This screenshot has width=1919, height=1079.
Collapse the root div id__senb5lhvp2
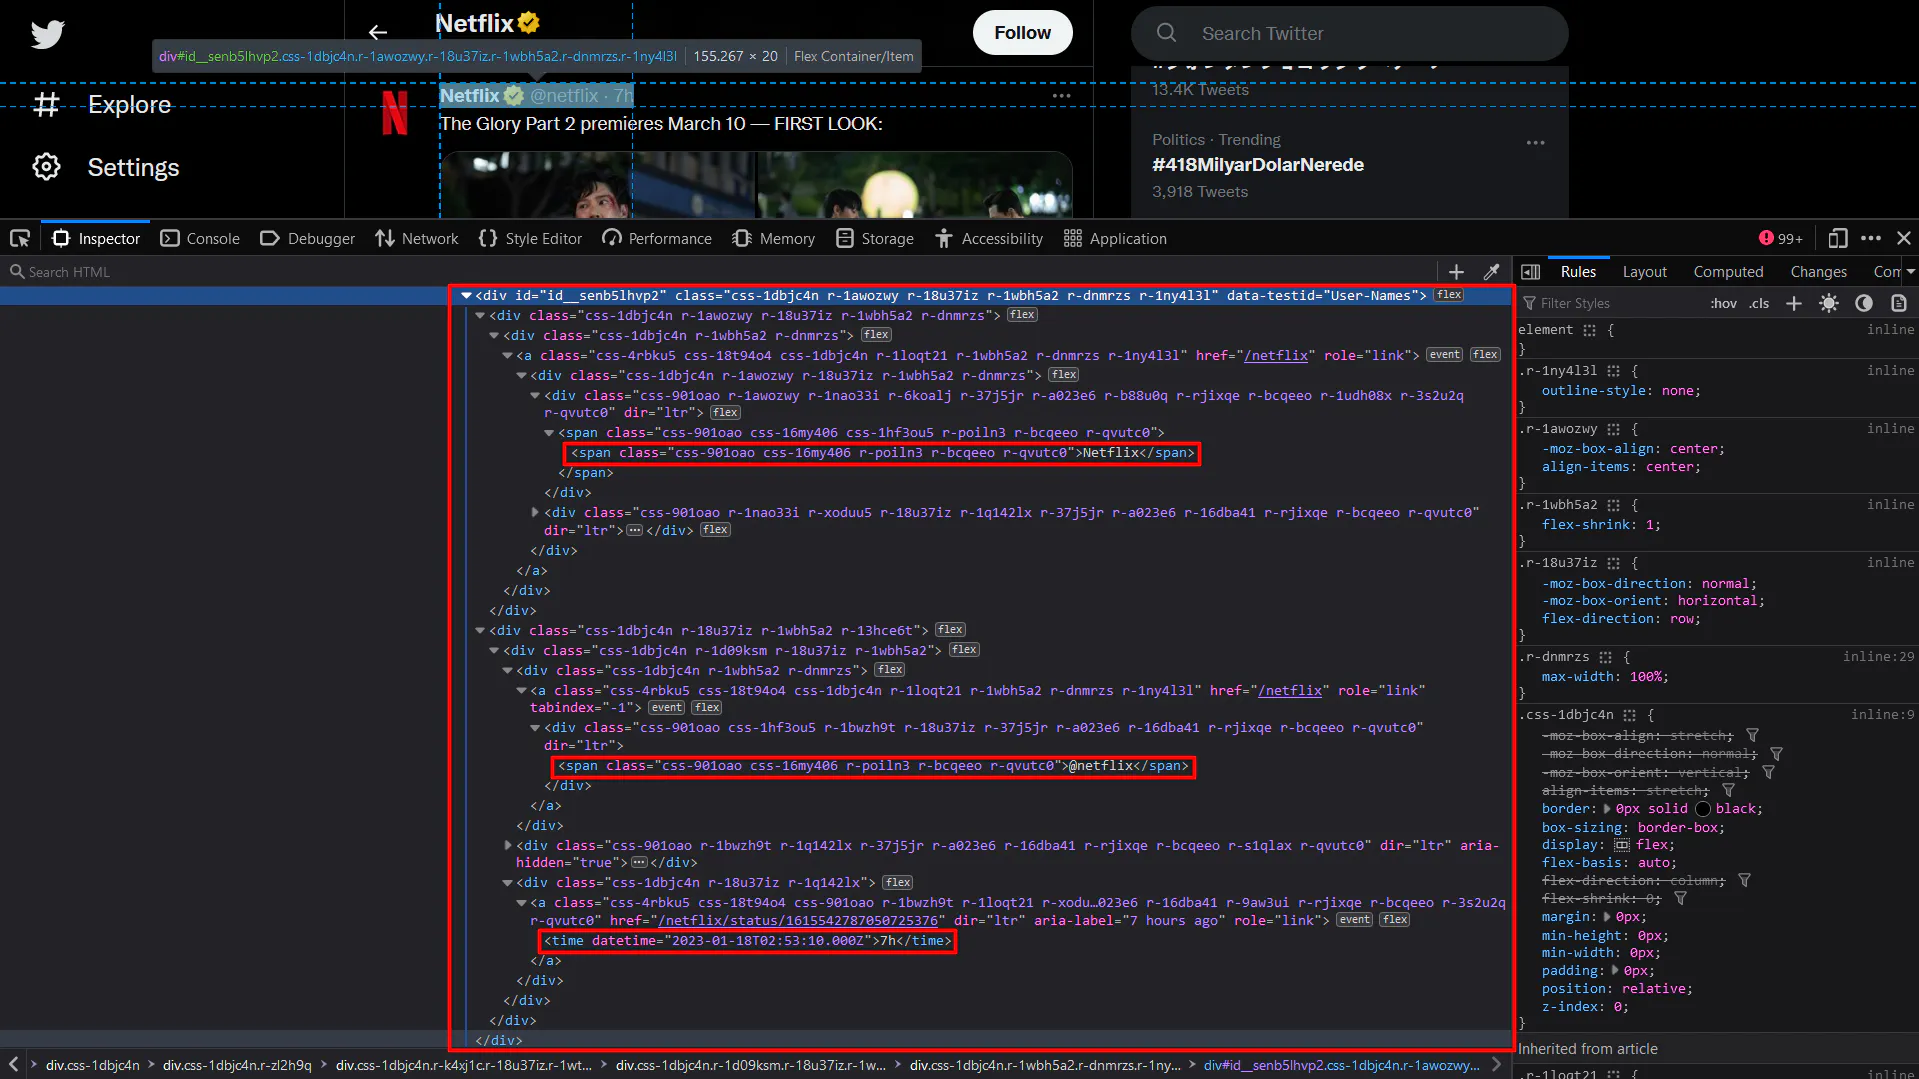point(466,295)
